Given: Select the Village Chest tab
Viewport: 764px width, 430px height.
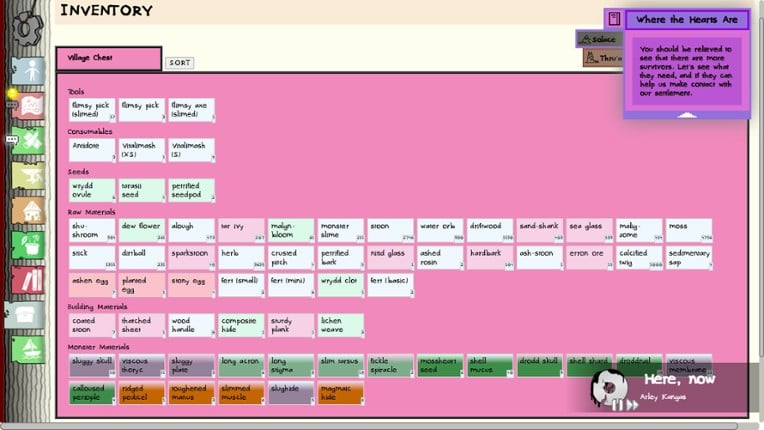Looking at the screenshot, I should coord(108,59).
